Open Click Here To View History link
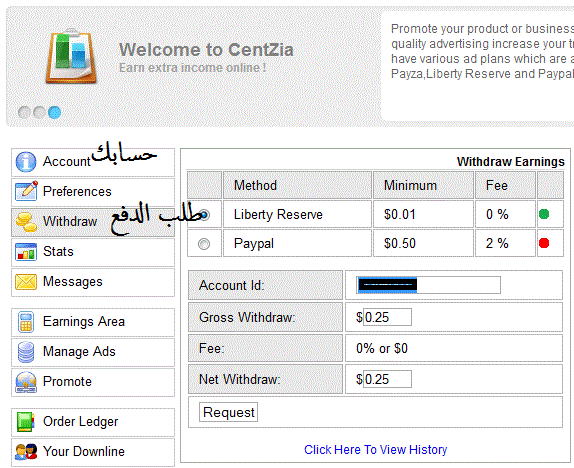574x468 pixels. click(376, 450)
